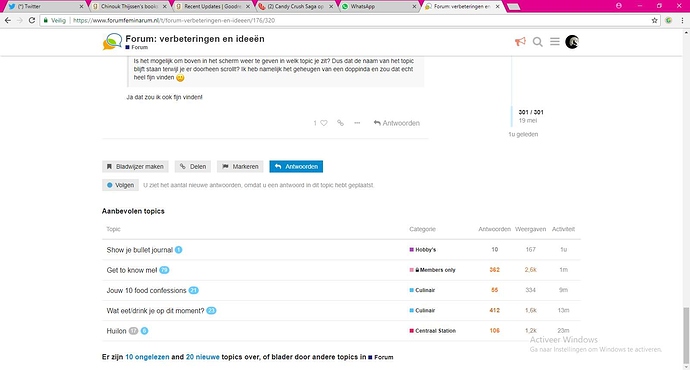Like the post with heart icon

point(324,123)
